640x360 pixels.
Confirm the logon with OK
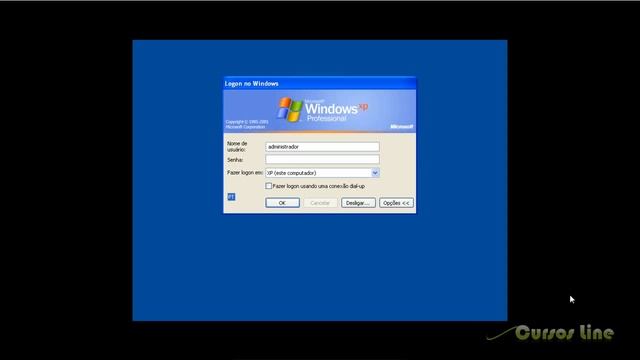tap(282, 203)
